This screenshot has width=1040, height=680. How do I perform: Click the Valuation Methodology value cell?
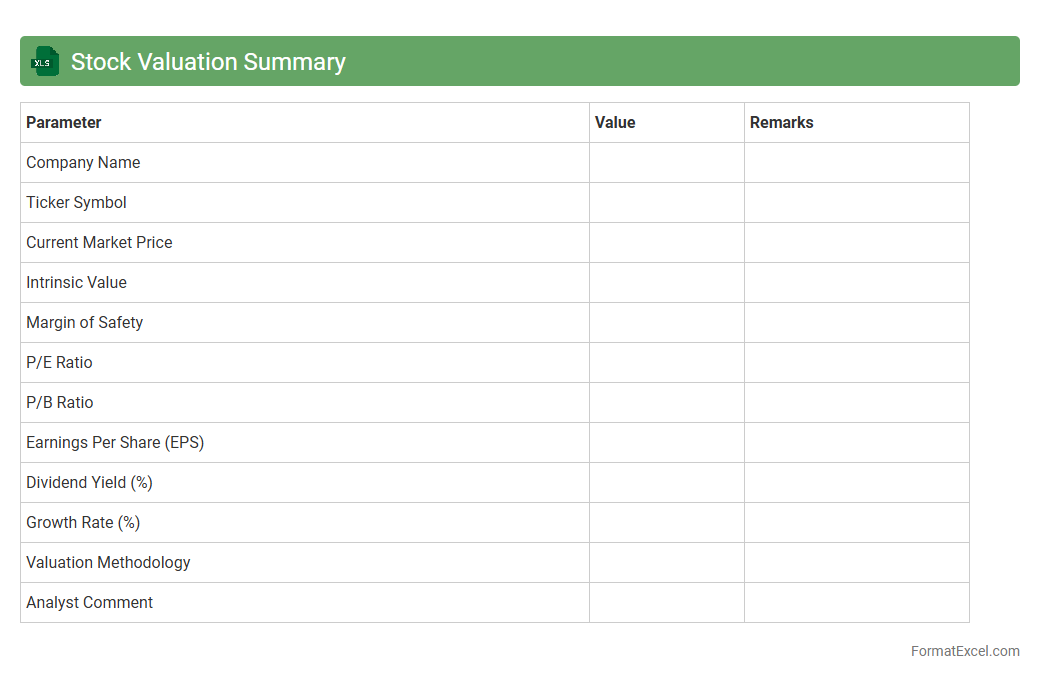pos(666,563)
